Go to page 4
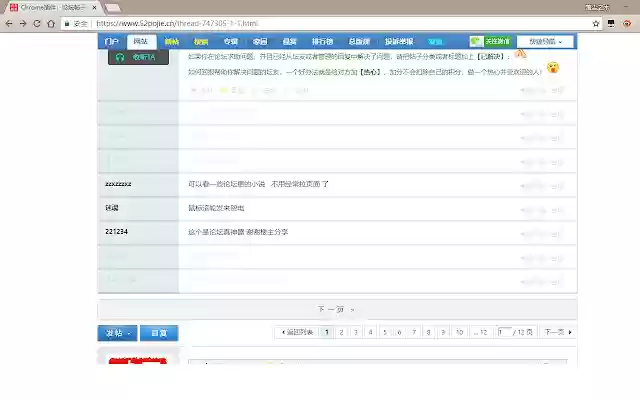Viewport: 640px width, 400px height. 370,332
